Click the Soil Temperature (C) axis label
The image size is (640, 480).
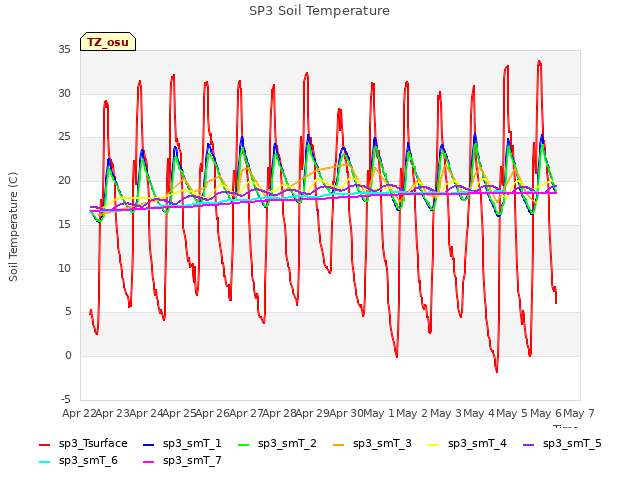(x=13, y=227)
